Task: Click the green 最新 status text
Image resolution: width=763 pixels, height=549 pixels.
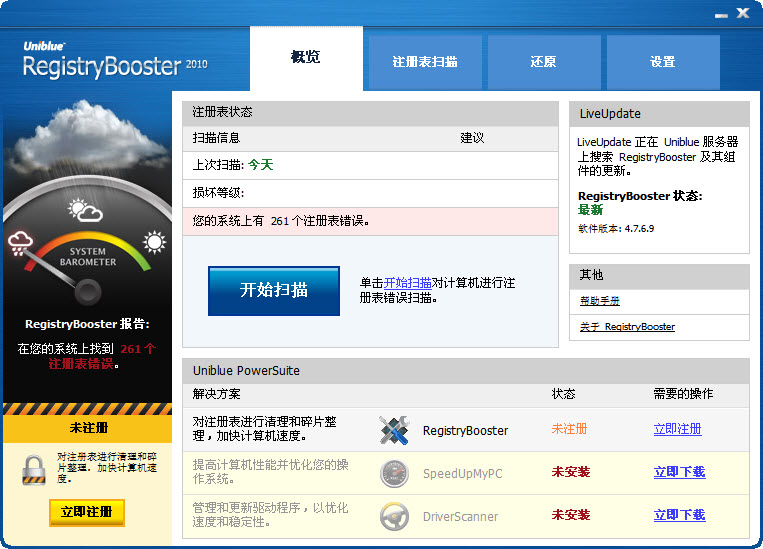Action: point(590,210)
